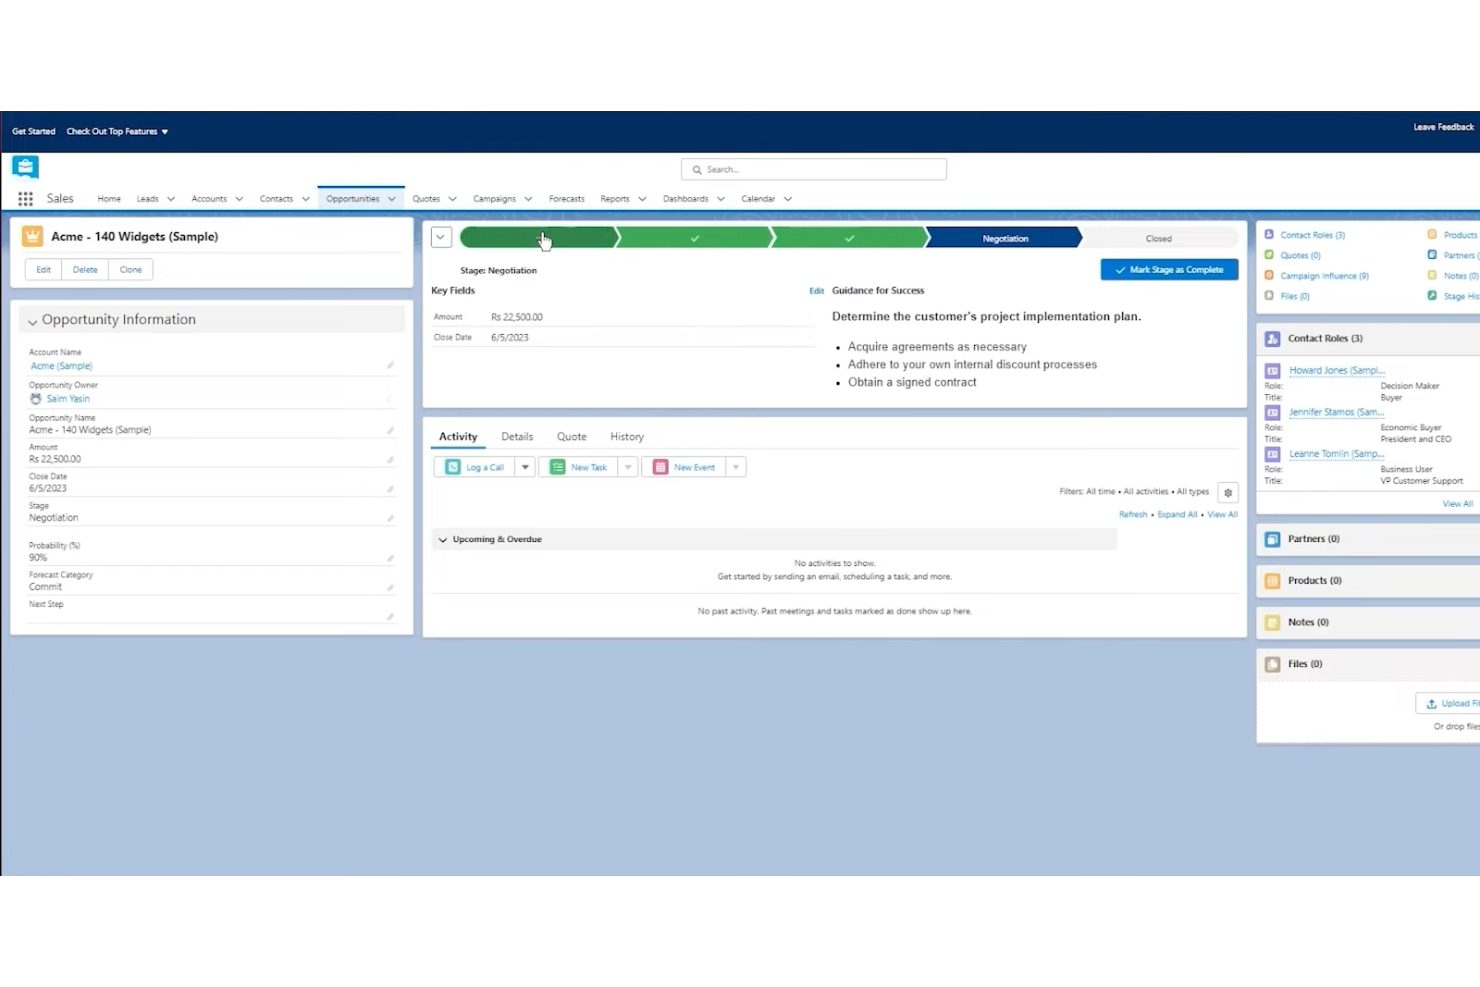Open Check Out Top Features dropdown
Viewport: 1480px width, 987px height.
tap(117, 131)
